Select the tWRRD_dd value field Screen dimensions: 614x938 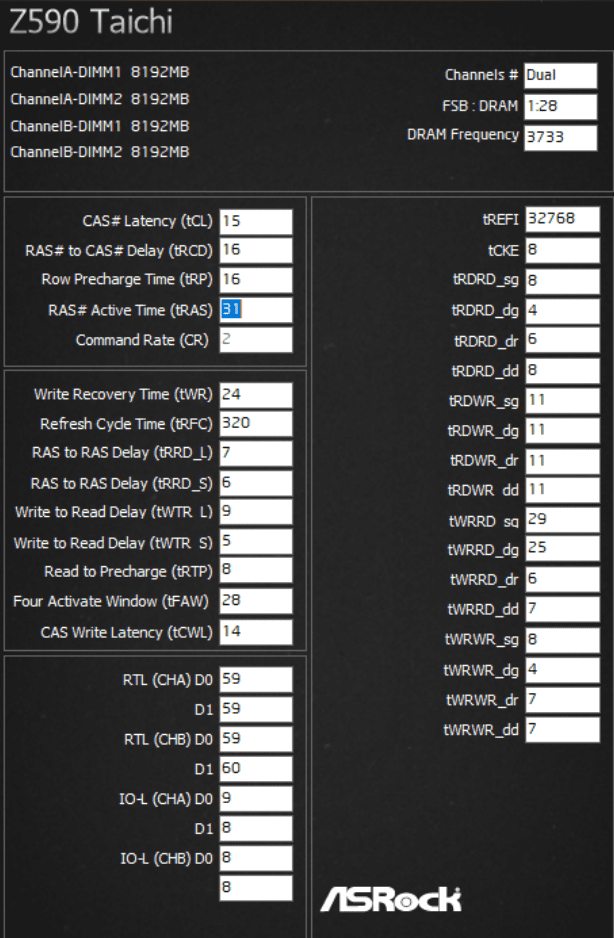coord(563,610)
